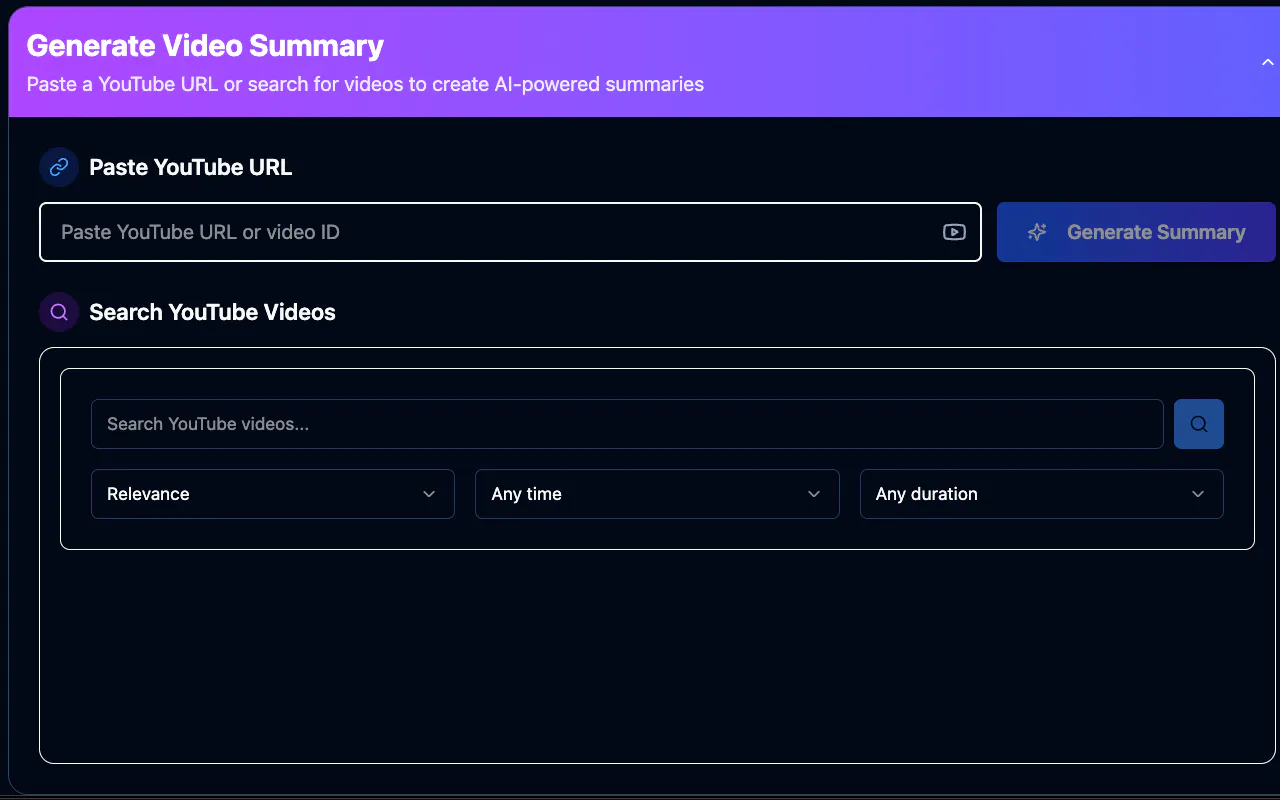
Task: Click the Paste YouTube URL section label
Action: pyautogui.click(x=191, y=167)
